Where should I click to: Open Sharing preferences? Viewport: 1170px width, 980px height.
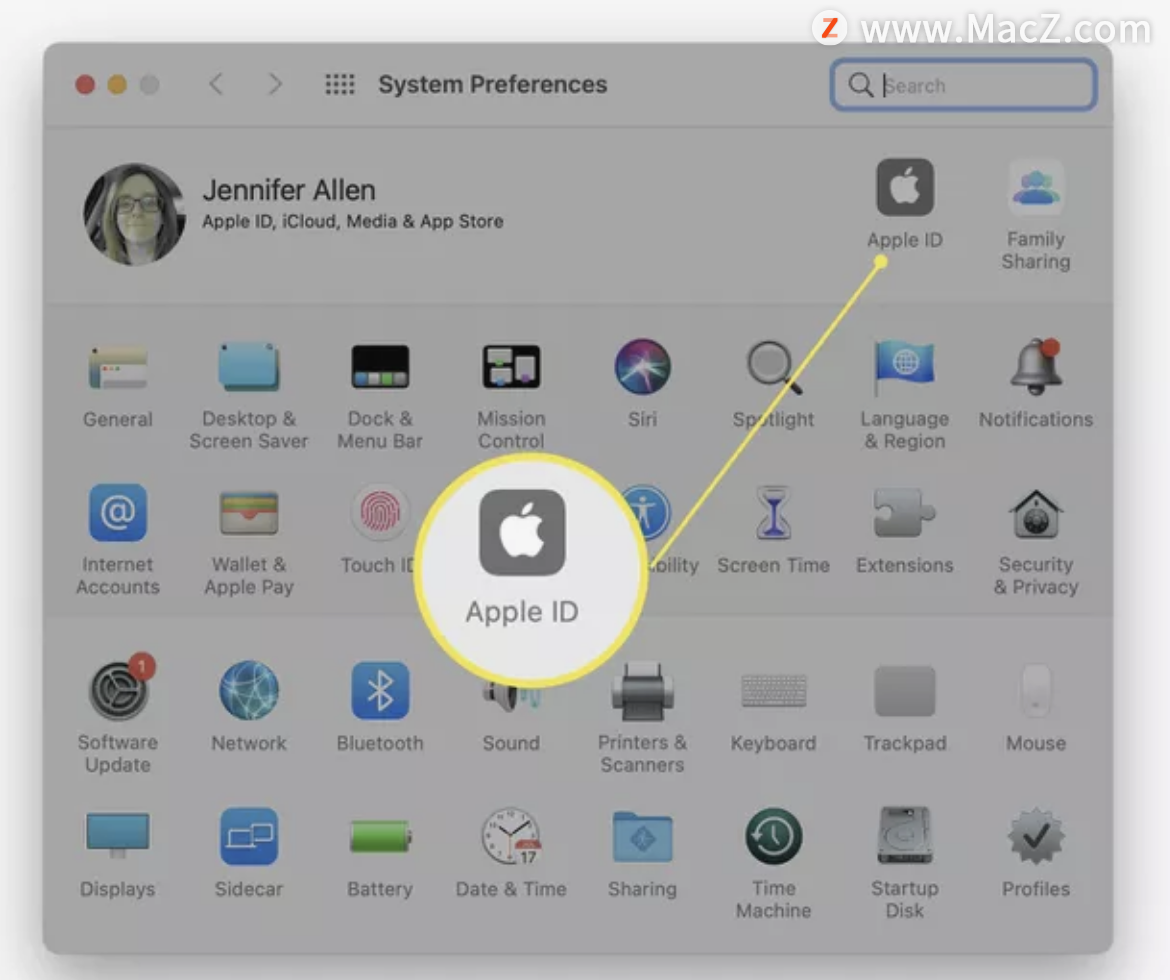coord(642,836)
